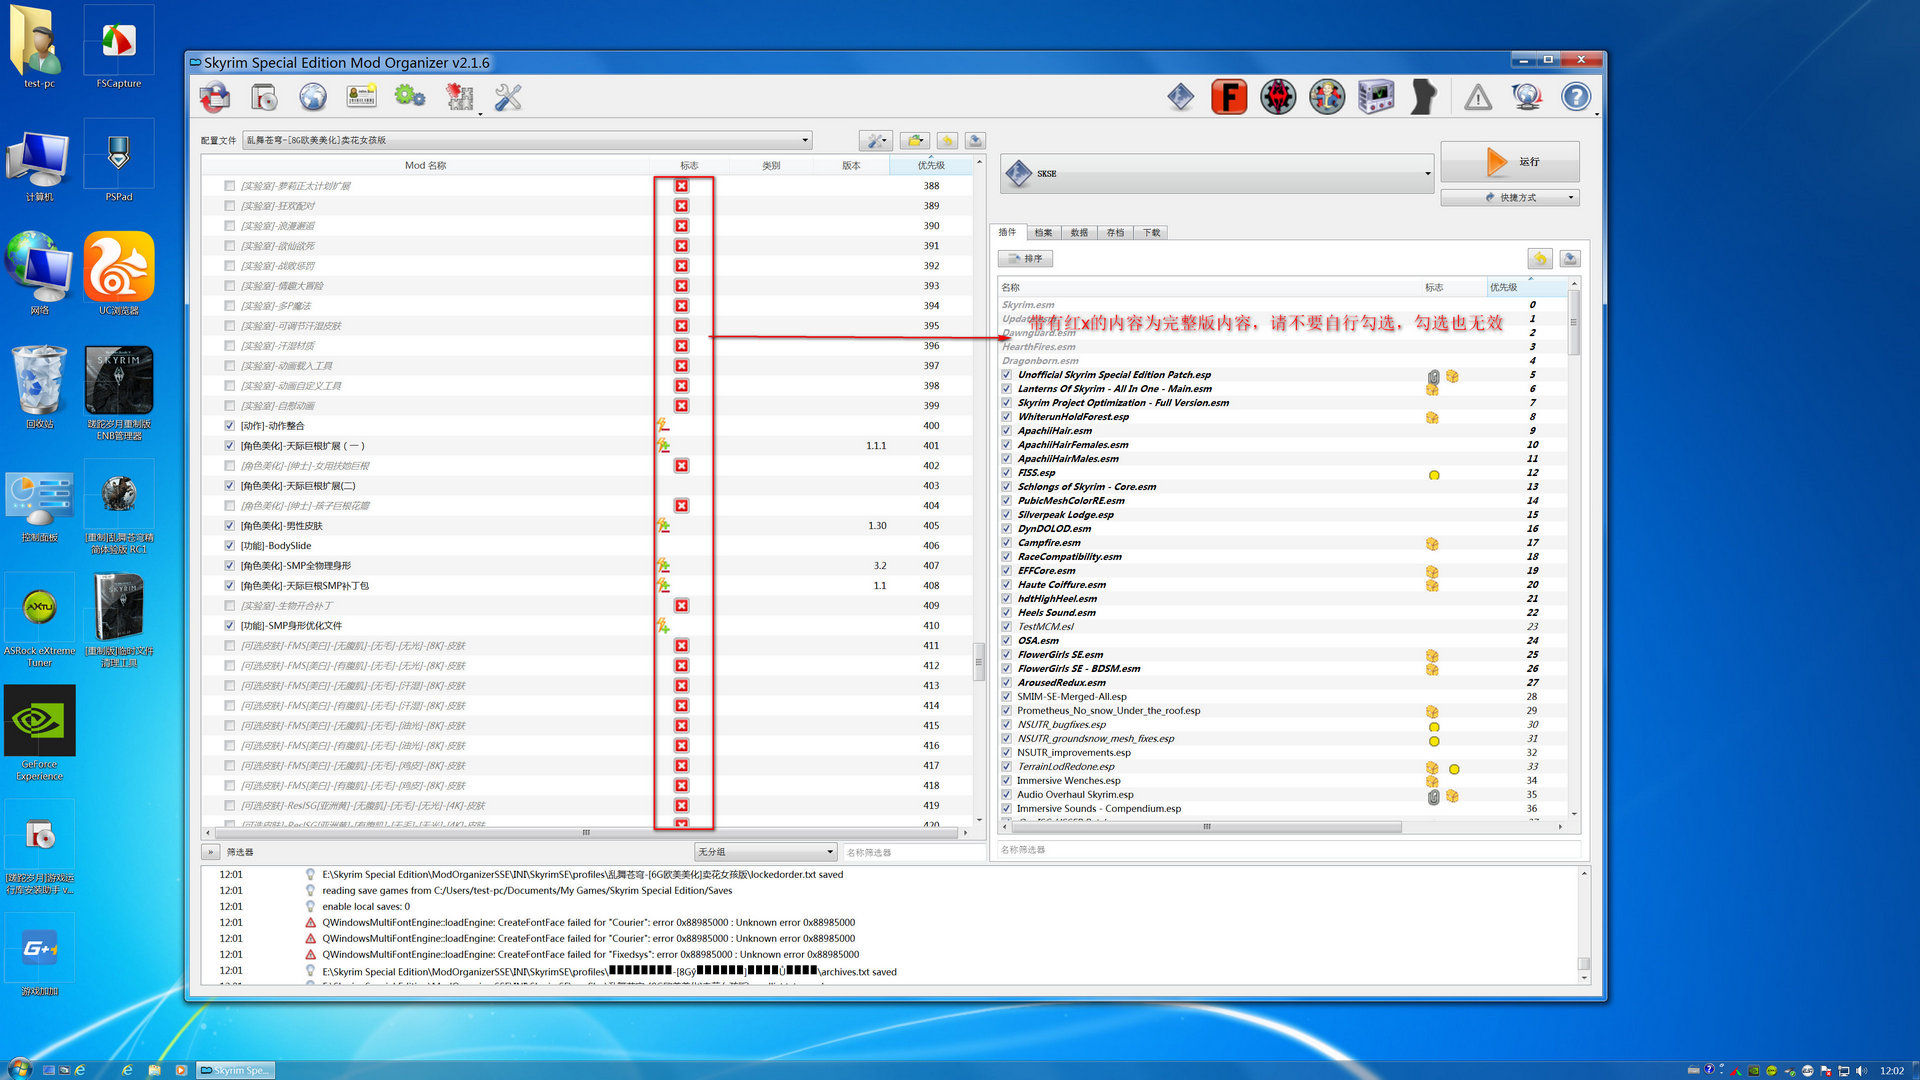Open the profiles ID card icon
This screenshot has height=1080, width=1920.
coord(361,97)
